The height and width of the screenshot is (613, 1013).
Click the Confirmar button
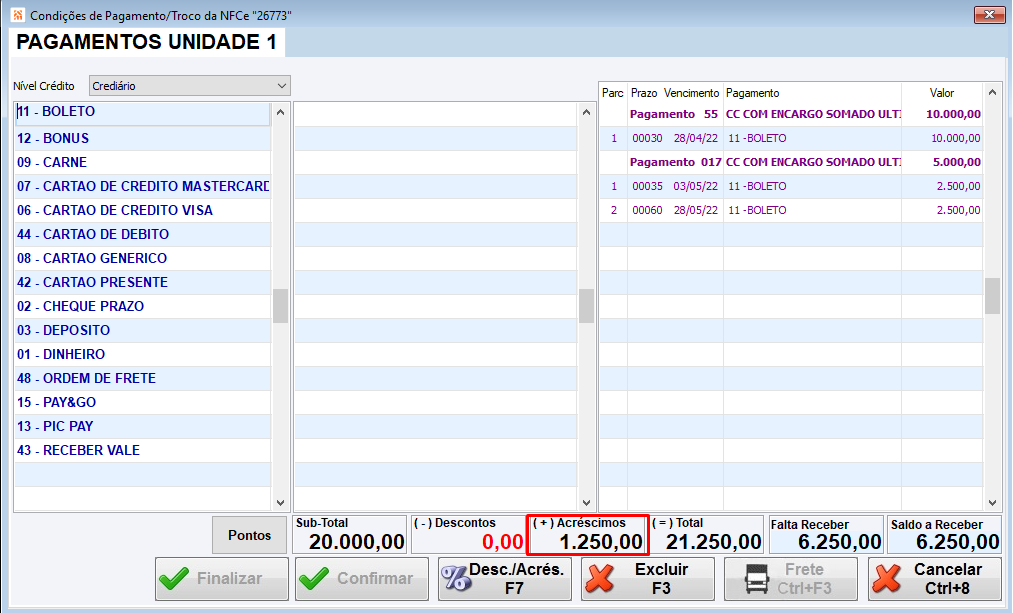pyautogui.click(x=362, y=579)
